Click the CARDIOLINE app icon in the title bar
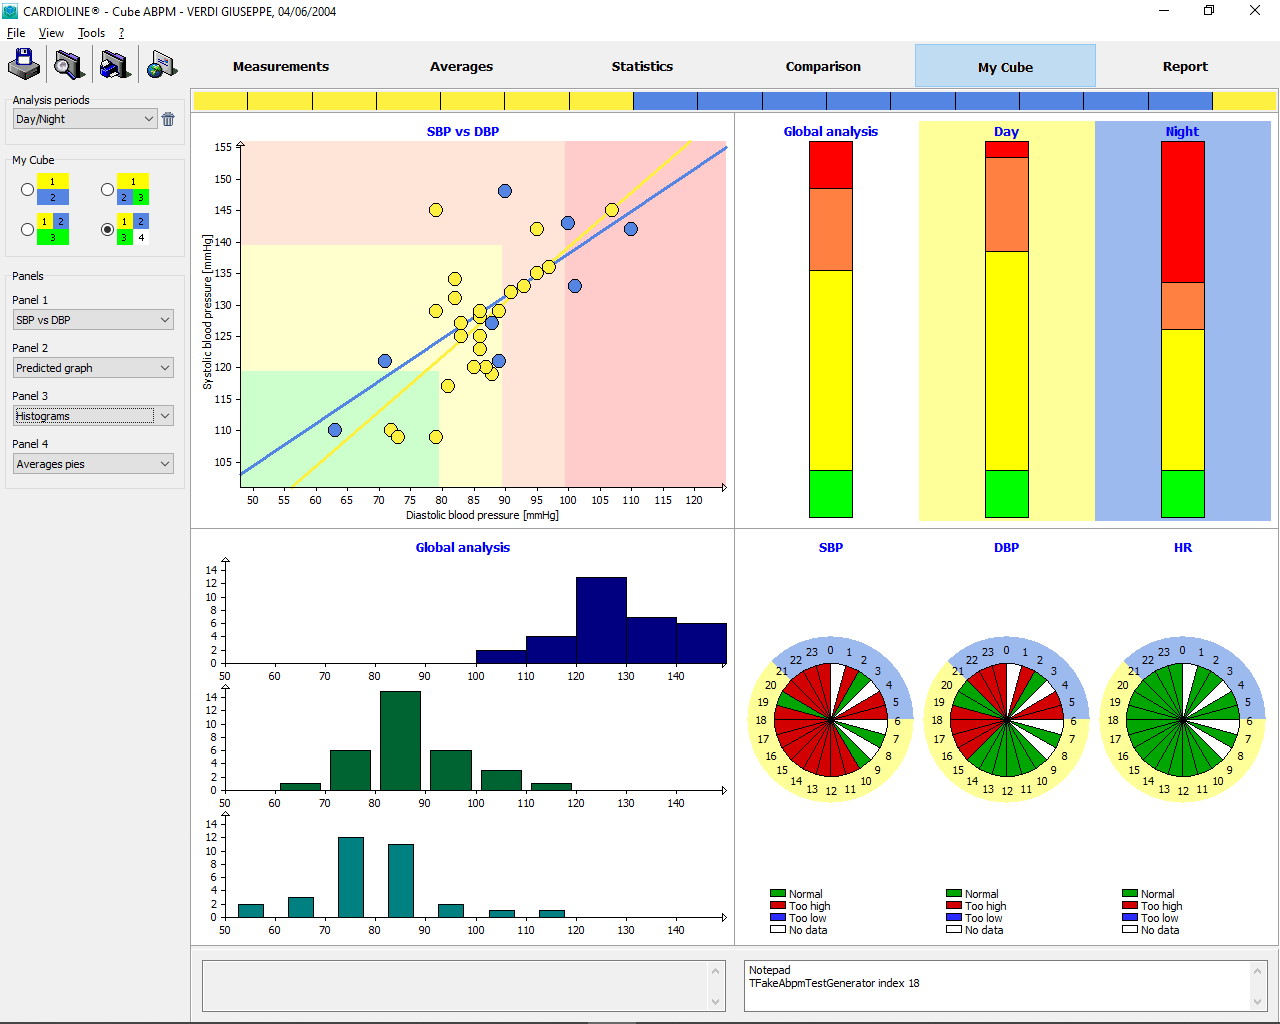The height and width of the screenshot is (1024, 1280). [10, 11]
